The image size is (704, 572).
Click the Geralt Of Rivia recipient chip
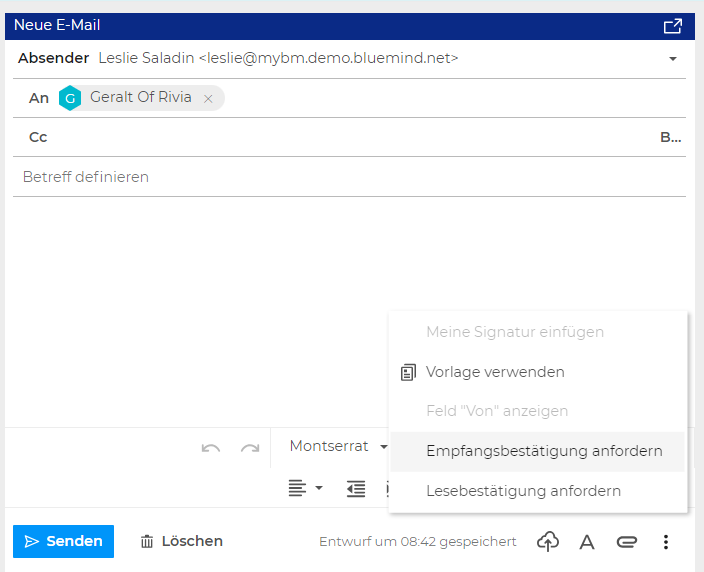[140, 98]
